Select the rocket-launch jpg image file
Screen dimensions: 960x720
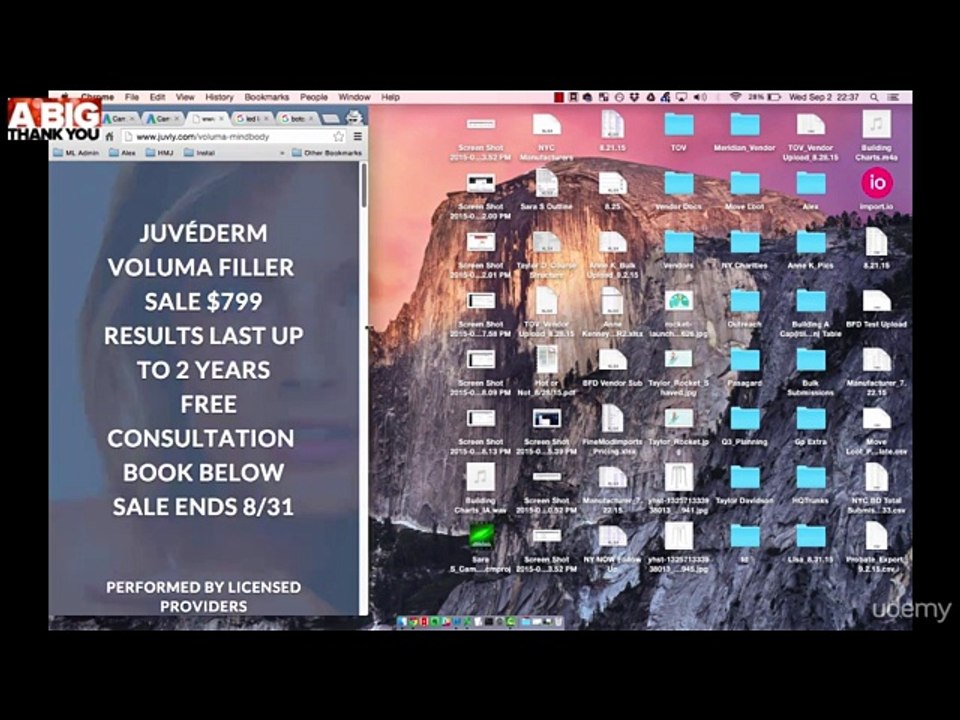pos(678,301)
